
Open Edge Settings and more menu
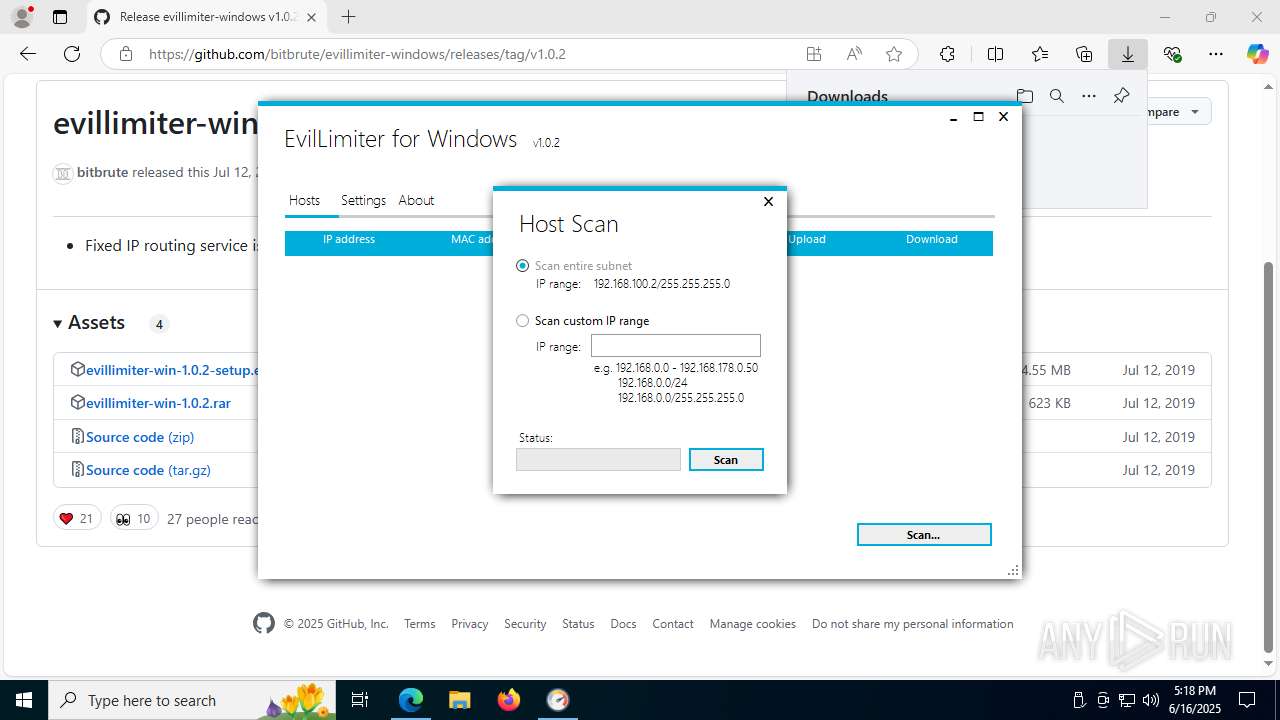click(1216, 54)
